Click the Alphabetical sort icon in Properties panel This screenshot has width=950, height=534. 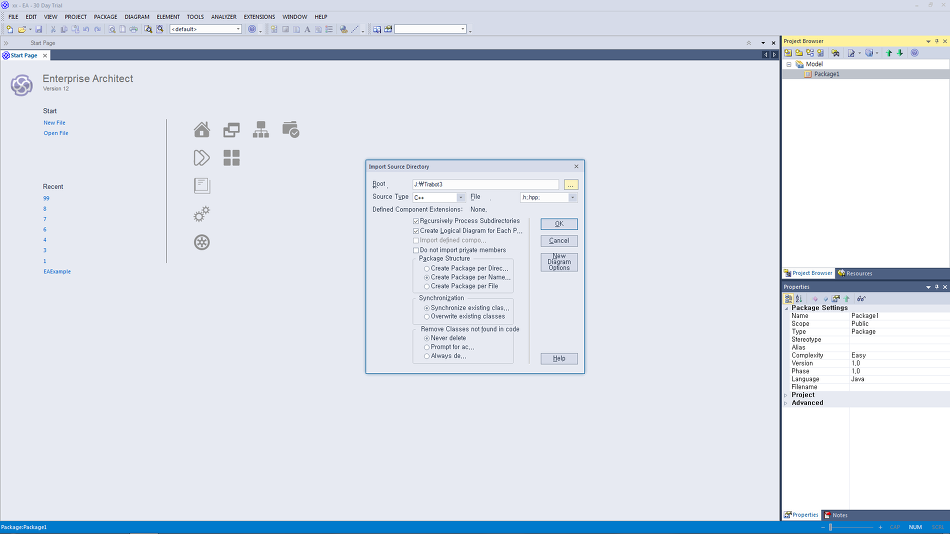[x=799, y=299]
